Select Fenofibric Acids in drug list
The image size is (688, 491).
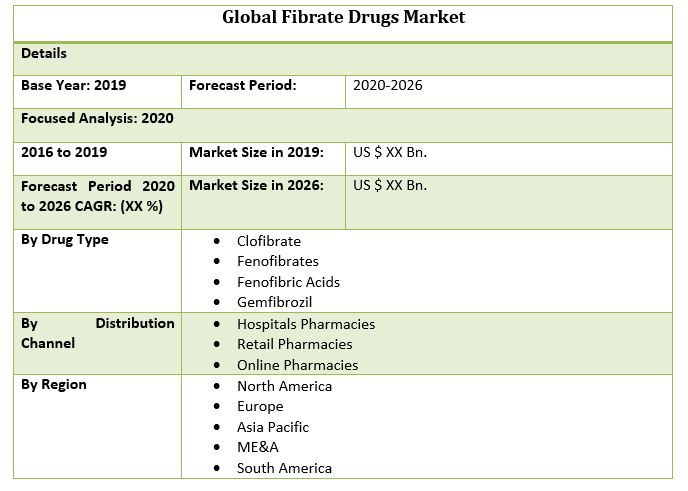click(x=288, y=282)
